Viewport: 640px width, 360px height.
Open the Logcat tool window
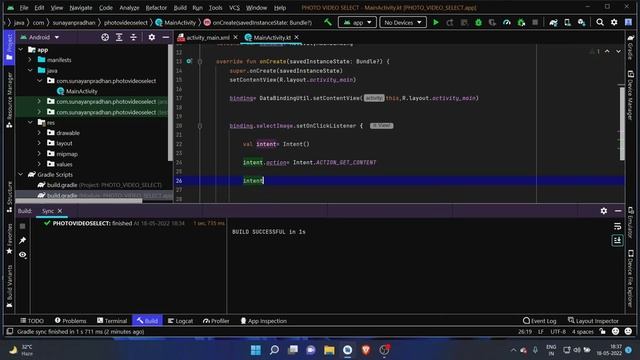pos(180,321)
